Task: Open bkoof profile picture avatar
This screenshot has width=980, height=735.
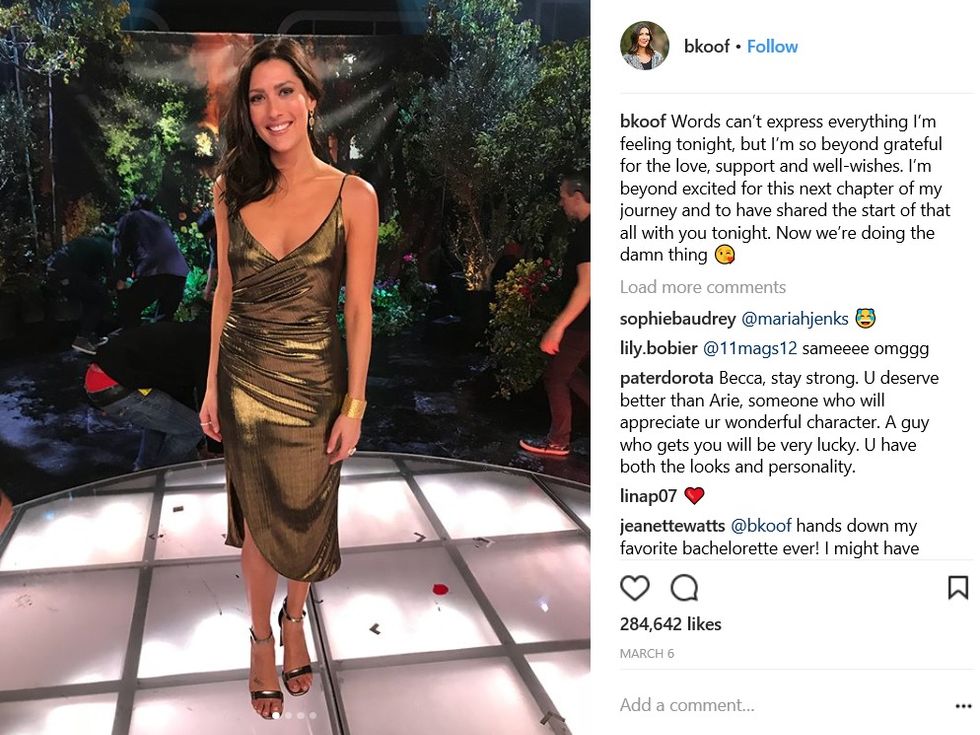Action: point(644,46)
